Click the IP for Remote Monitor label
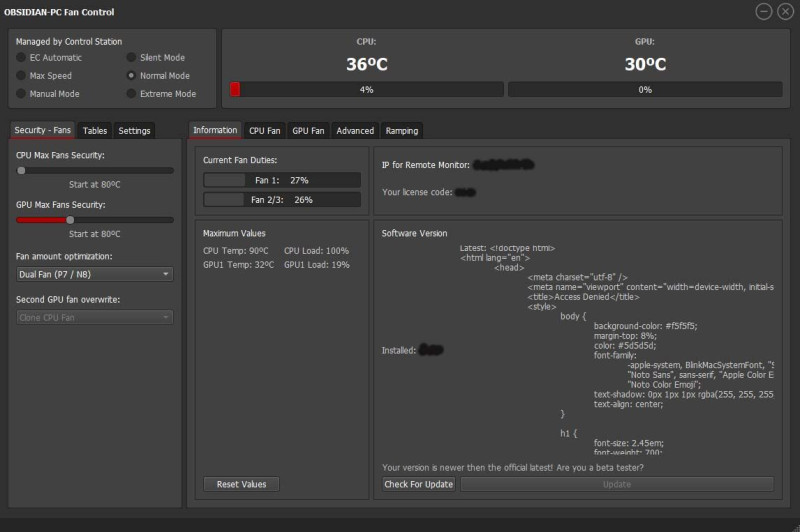Viewport: 800px width, 532px height. pyautogui.click(x=426, y=165)
